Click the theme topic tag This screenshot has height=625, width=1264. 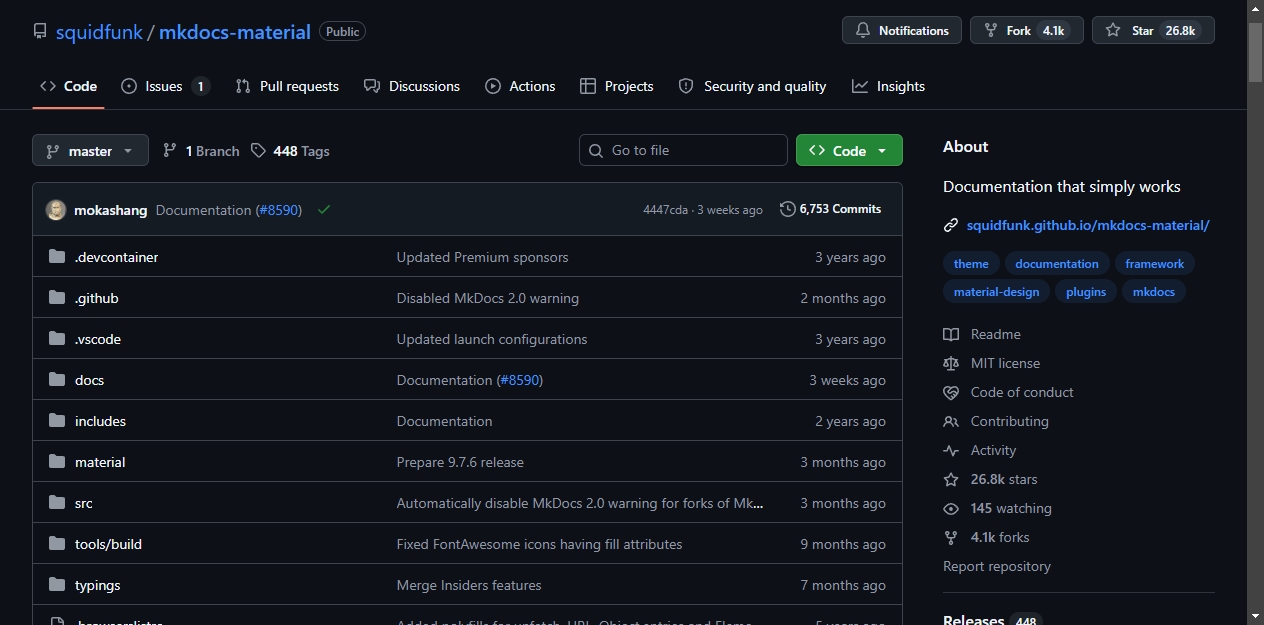coord(971,264)
